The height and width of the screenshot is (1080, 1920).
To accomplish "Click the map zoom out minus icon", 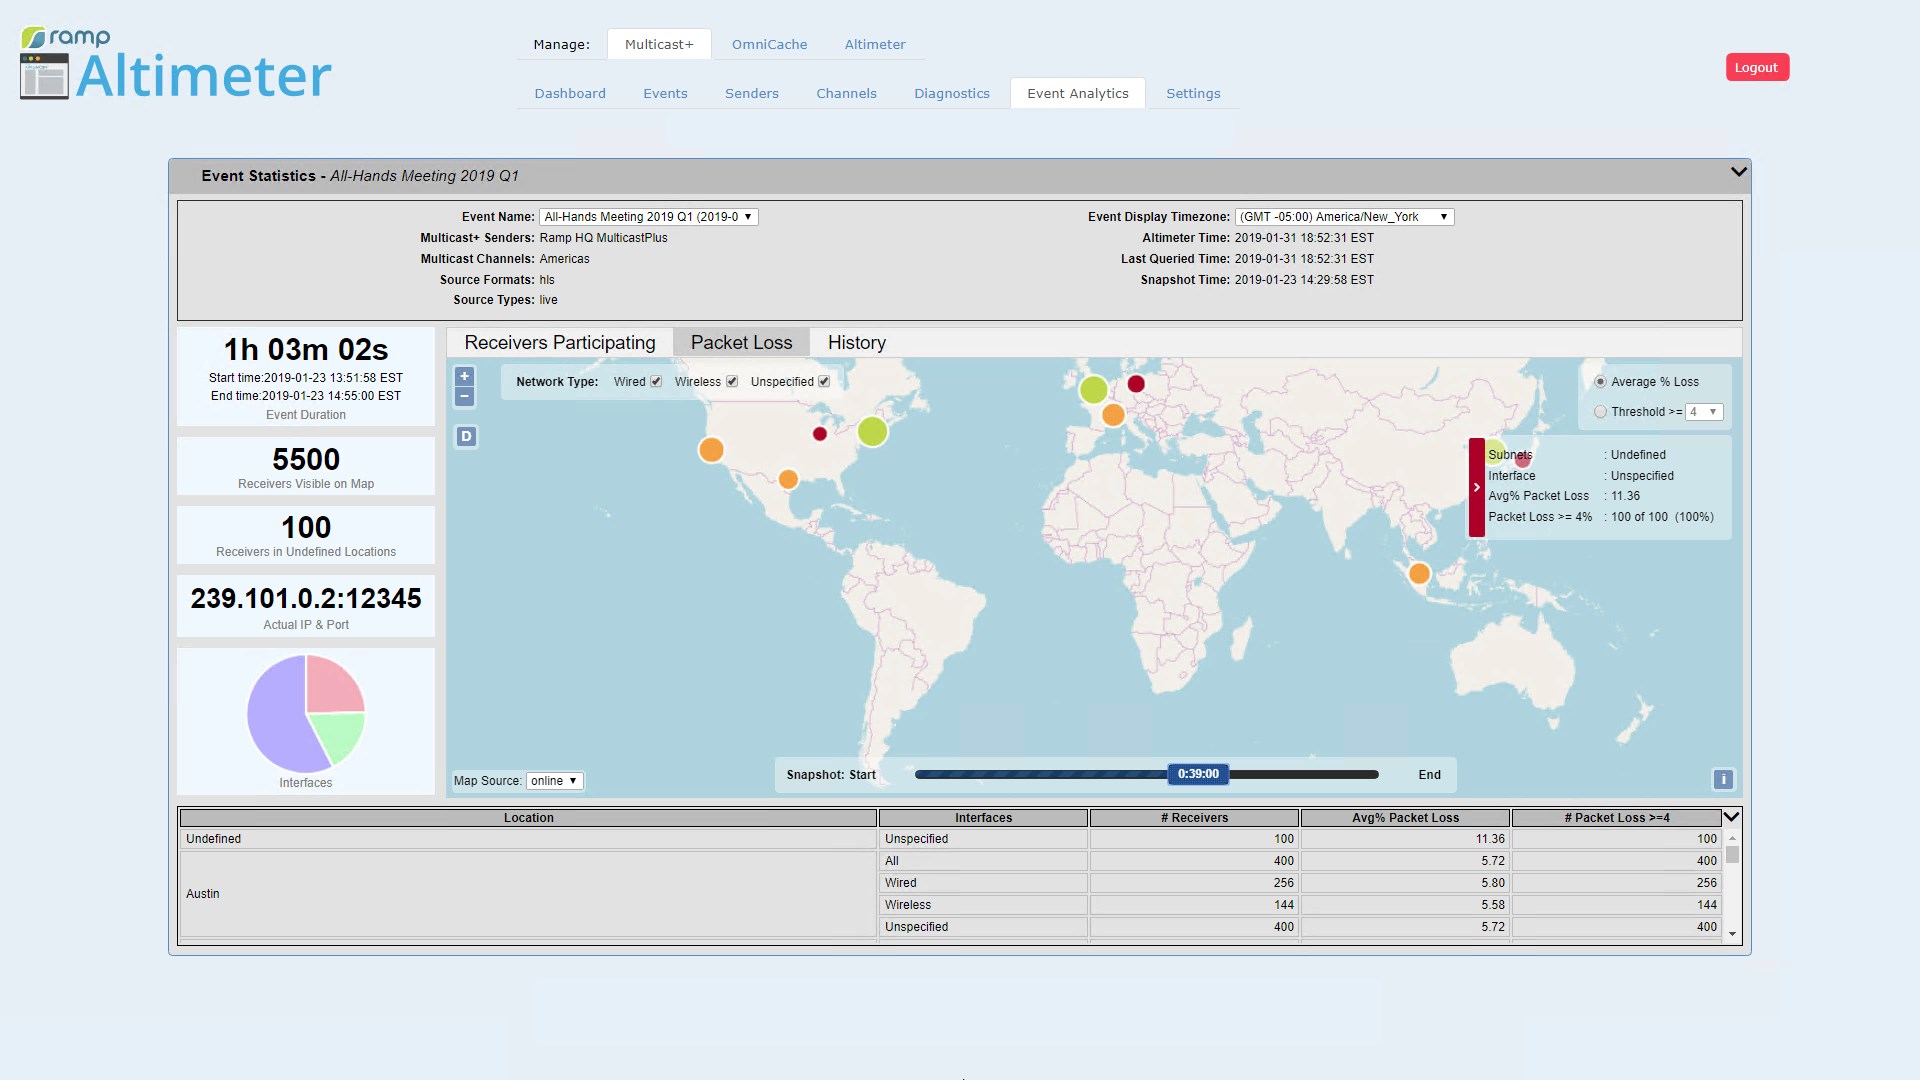I will pos(464,397).
